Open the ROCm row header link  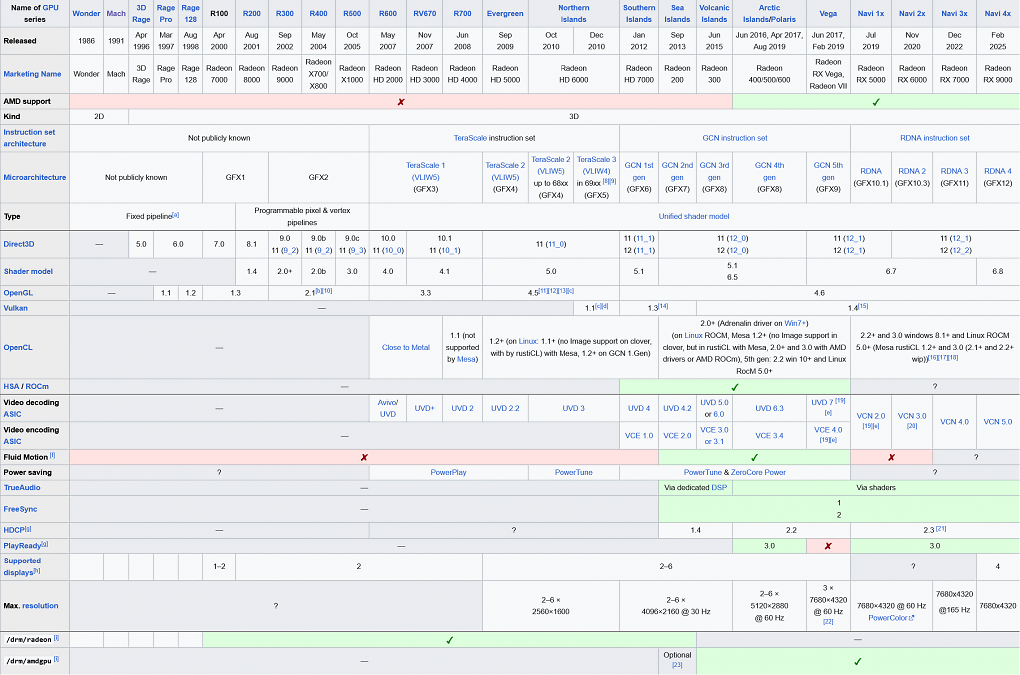tap(37, 387)
